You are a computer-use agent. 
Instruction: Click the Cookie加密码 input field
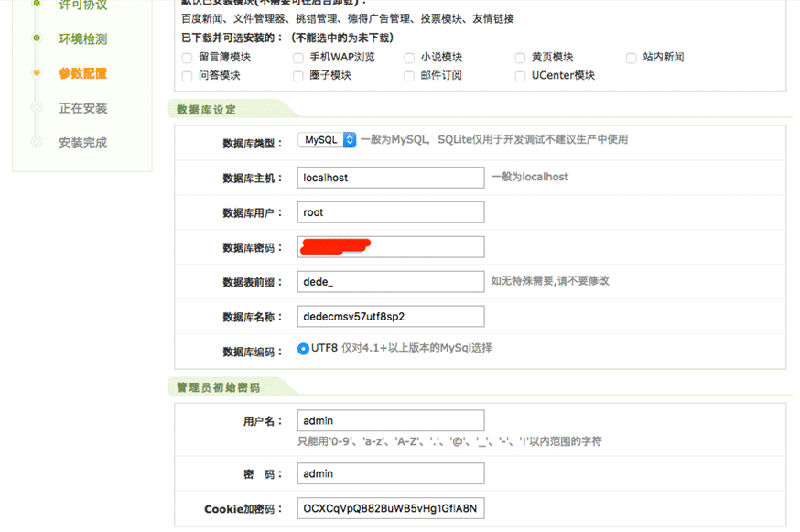tap(390, 509)
